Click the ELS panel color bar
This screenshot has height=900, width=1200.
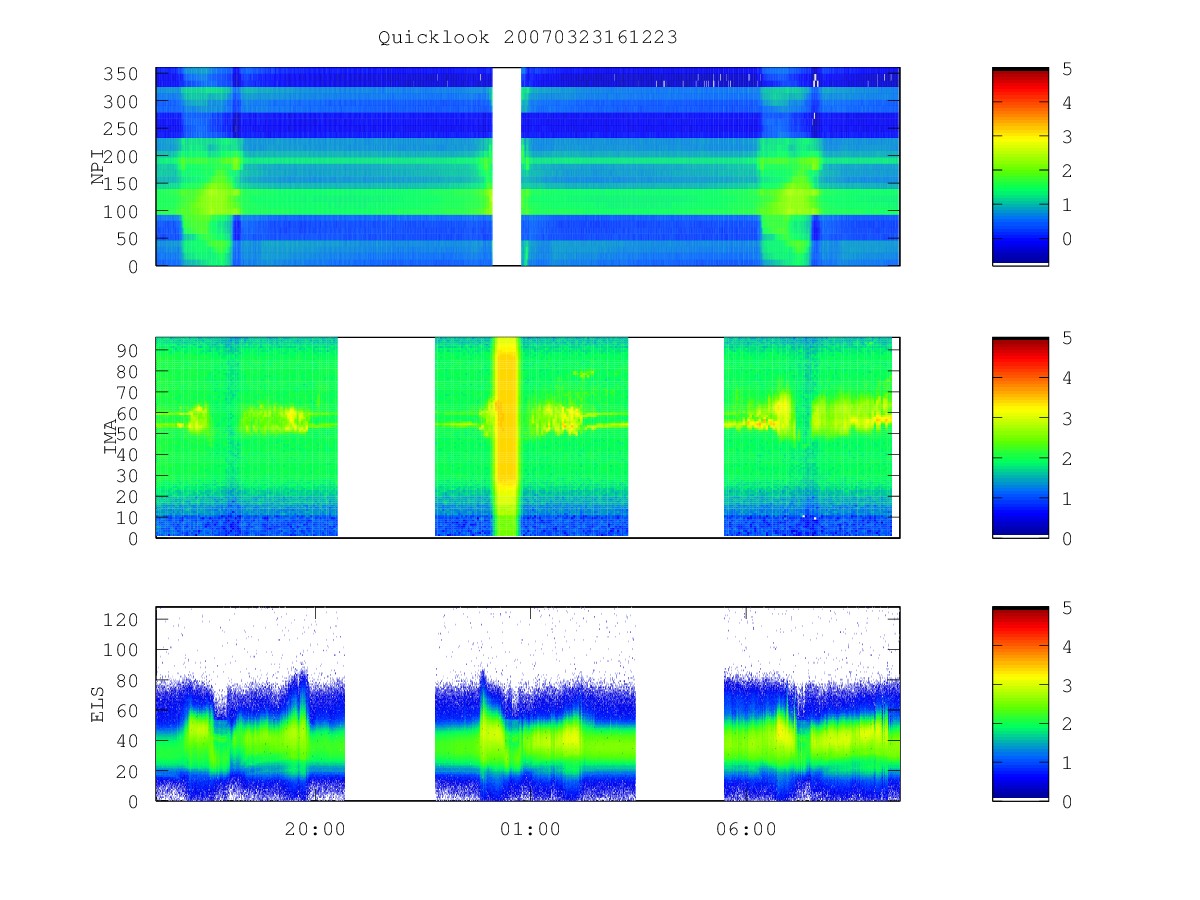pos(1020,703)
